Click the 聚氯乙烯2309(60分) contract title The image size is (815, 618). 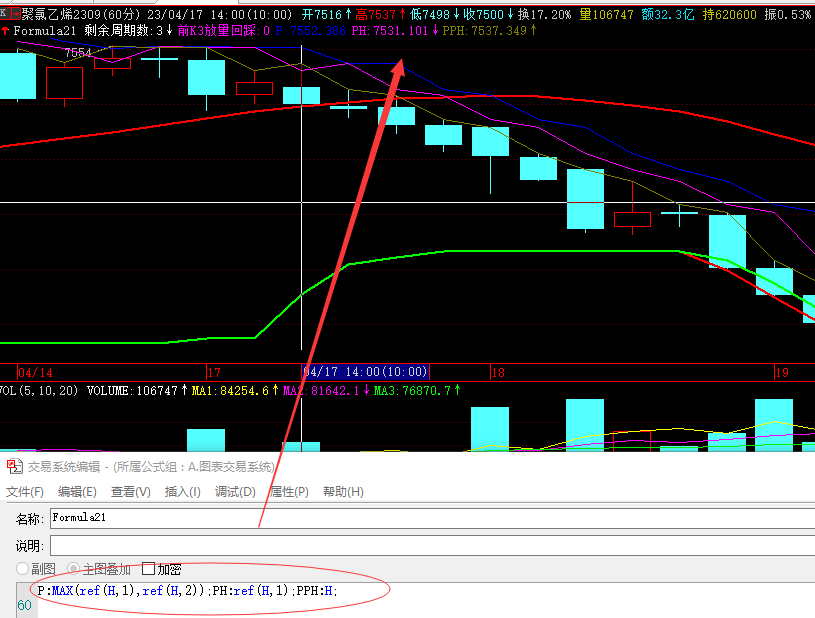[80, 15]
